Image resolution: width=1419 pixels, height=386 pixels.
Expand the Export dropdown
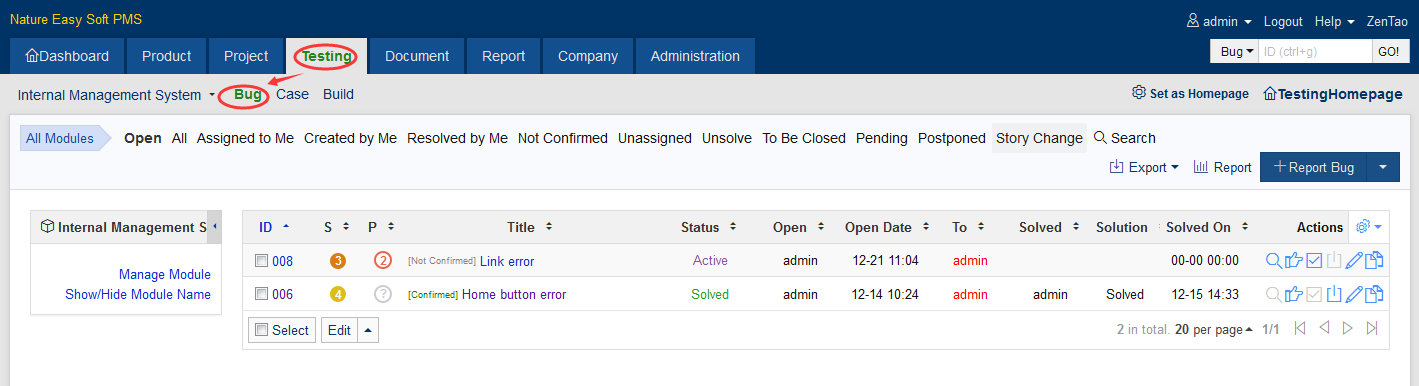pyautogui.click(x=1144, y=167)
